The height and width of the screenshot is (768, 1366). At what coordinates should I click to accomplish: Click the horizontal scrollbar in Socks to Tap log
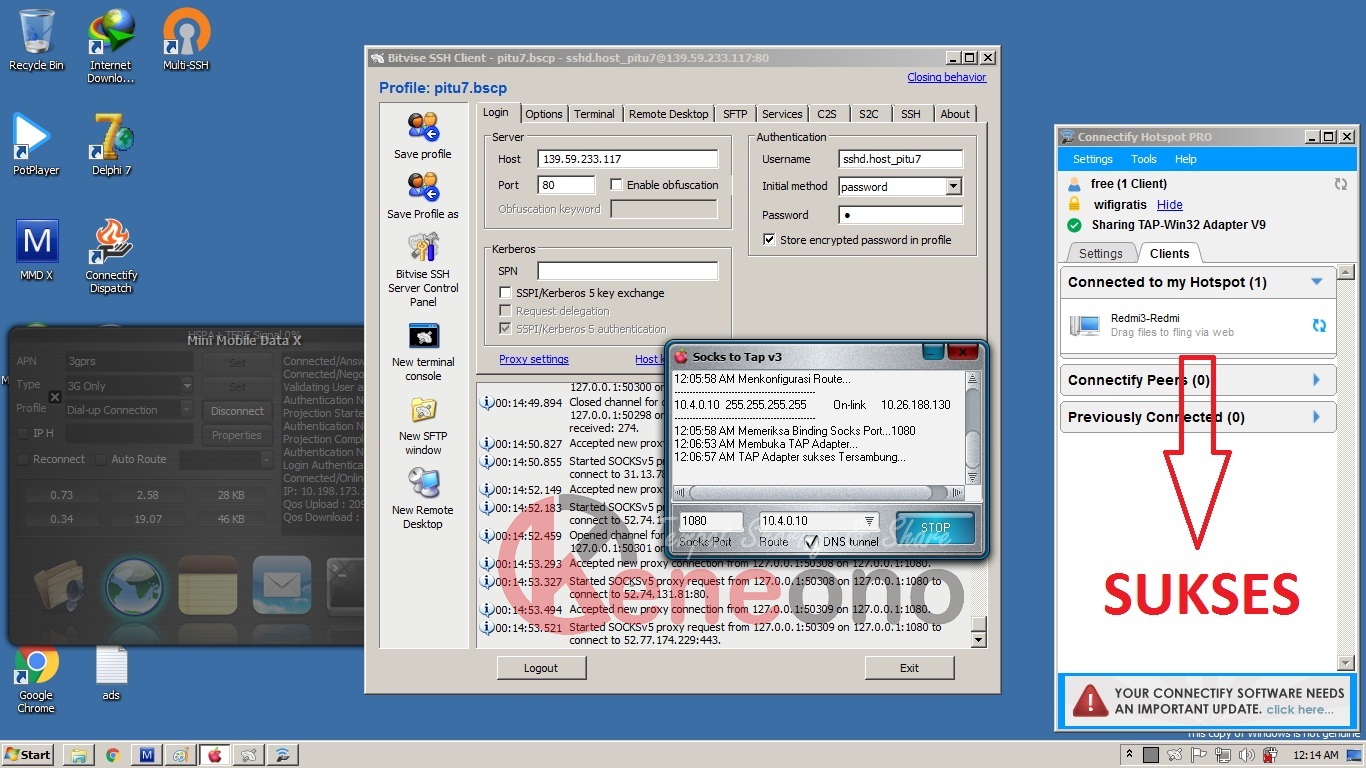(x=819, y=492)
